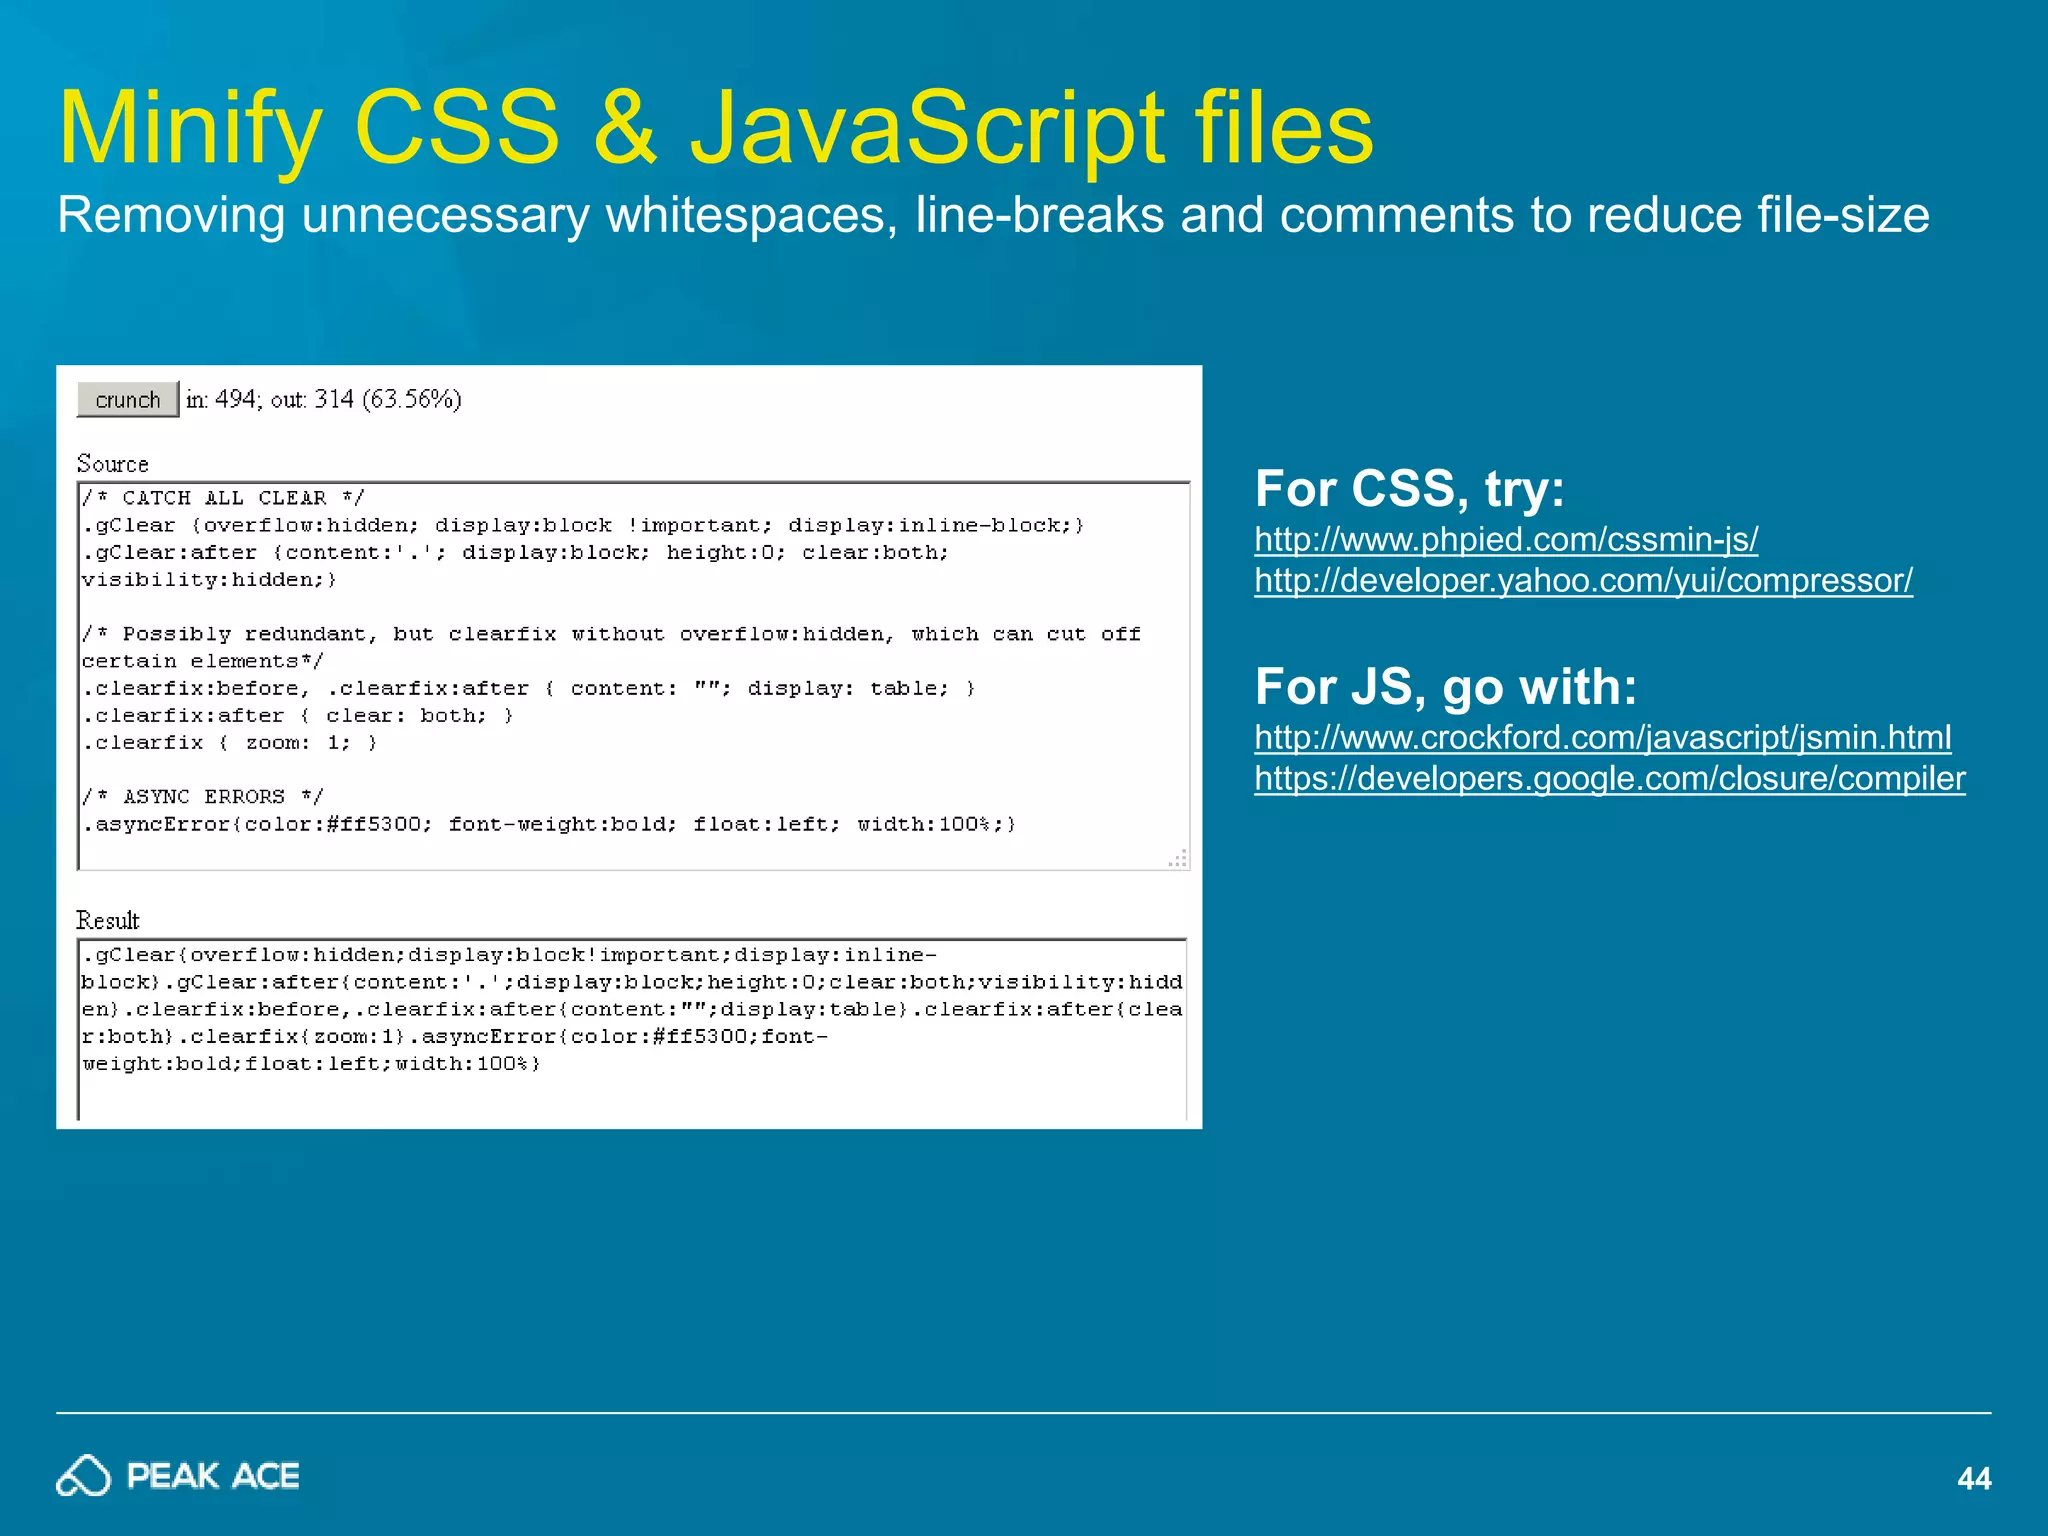2048x1536 pixels.
Task: Click the Peak Ace logo icon
Action: (x=83, y=1476)
